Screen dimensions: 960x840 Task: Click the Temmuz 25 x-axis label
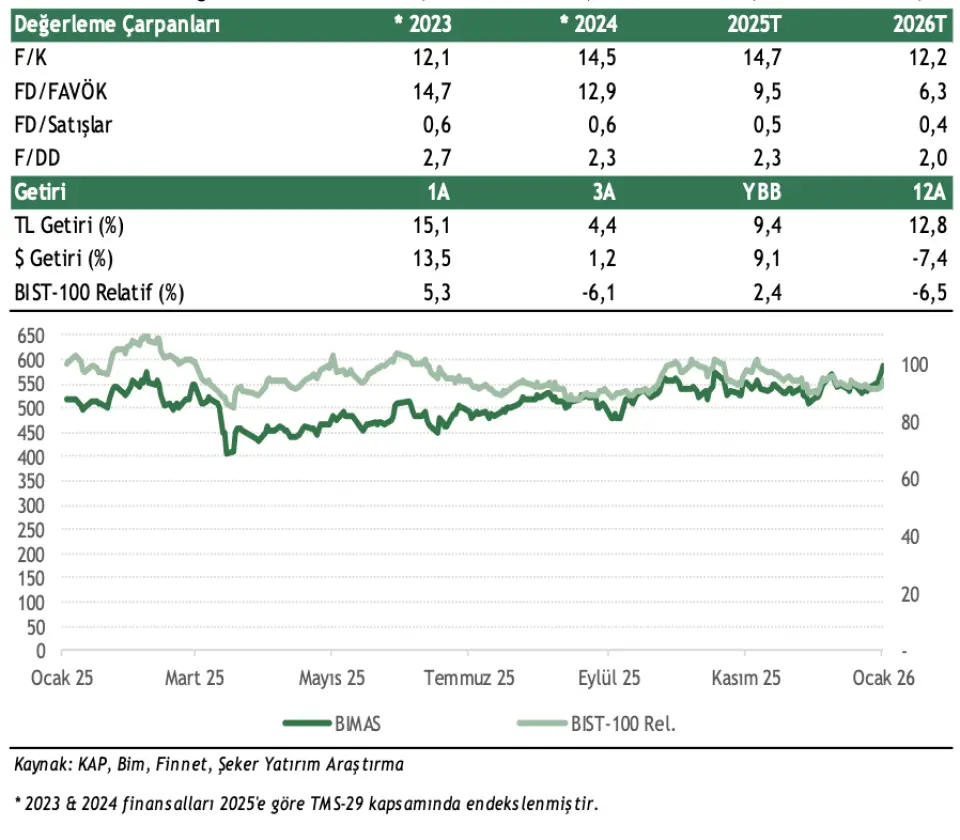click(470, 678)
